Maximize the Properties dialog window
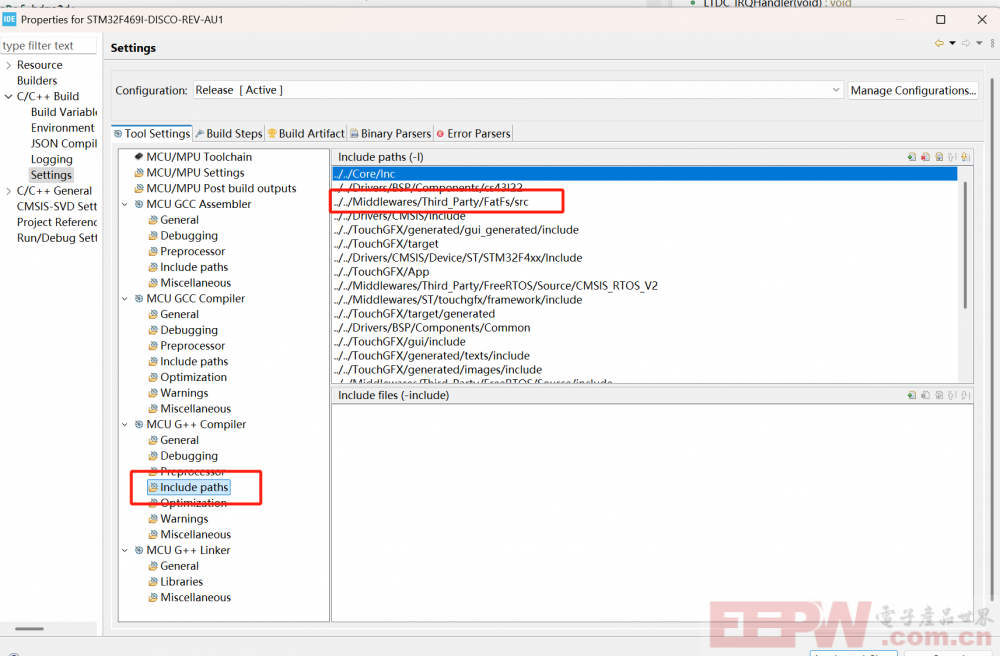The height and width of the screenshot is (656, 1000). coord(941,20)
